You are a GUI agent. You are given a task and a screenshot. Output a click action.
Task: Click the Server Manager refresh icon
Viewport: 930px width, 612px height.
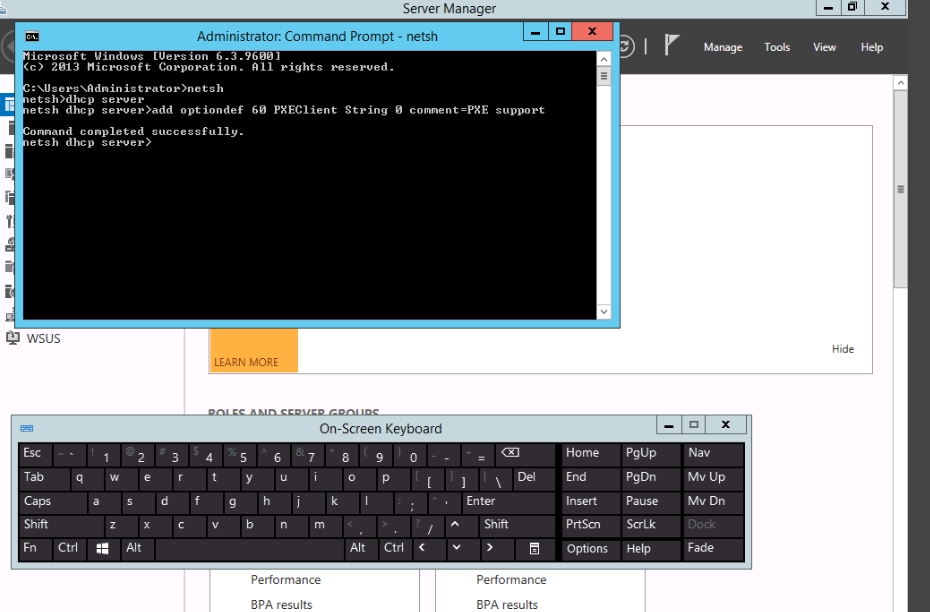[x=626, y=46]
